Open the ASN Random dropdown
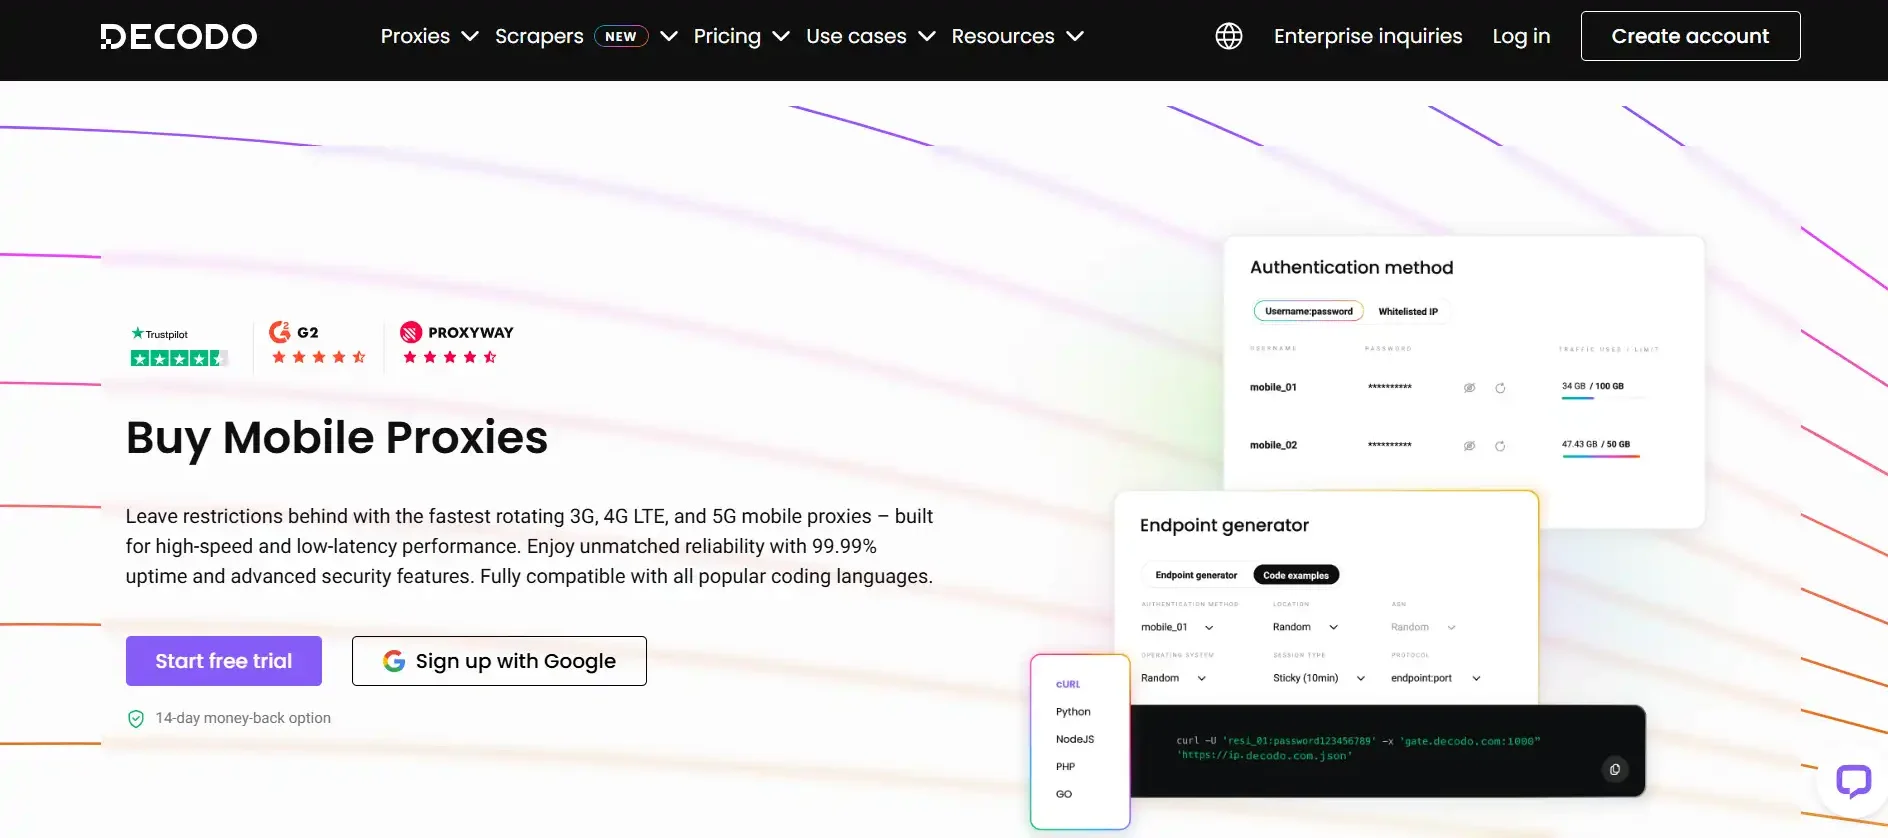1888x838 pixels. (1423, 627)
